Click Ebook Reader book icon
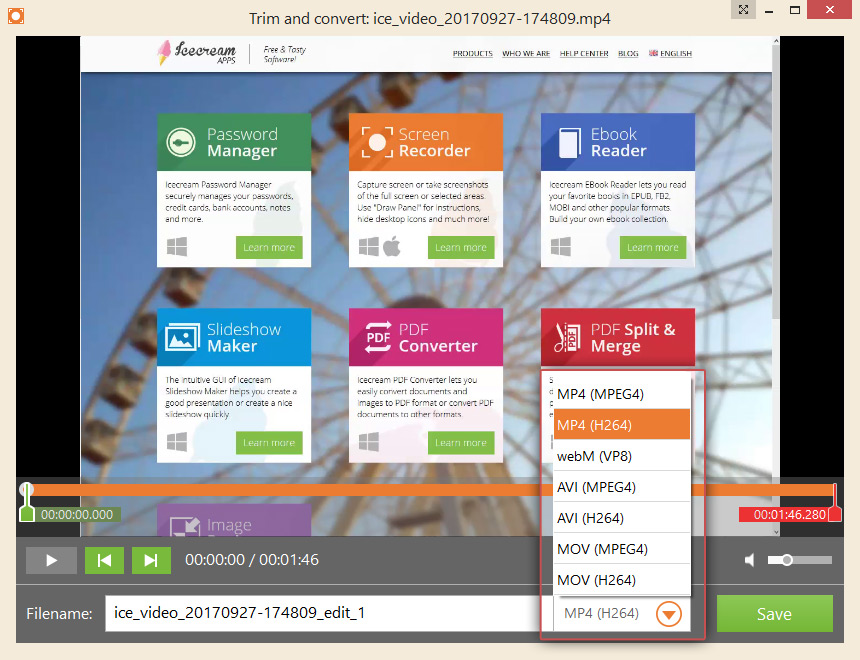860x660 pixels. tap(569, 143)
